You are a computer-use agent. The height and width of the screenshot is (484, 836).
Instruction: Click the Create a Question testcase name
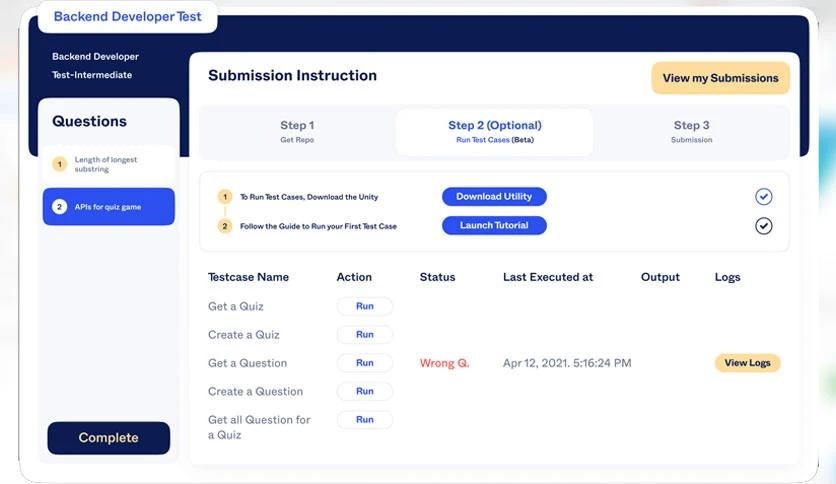(255, 391)
